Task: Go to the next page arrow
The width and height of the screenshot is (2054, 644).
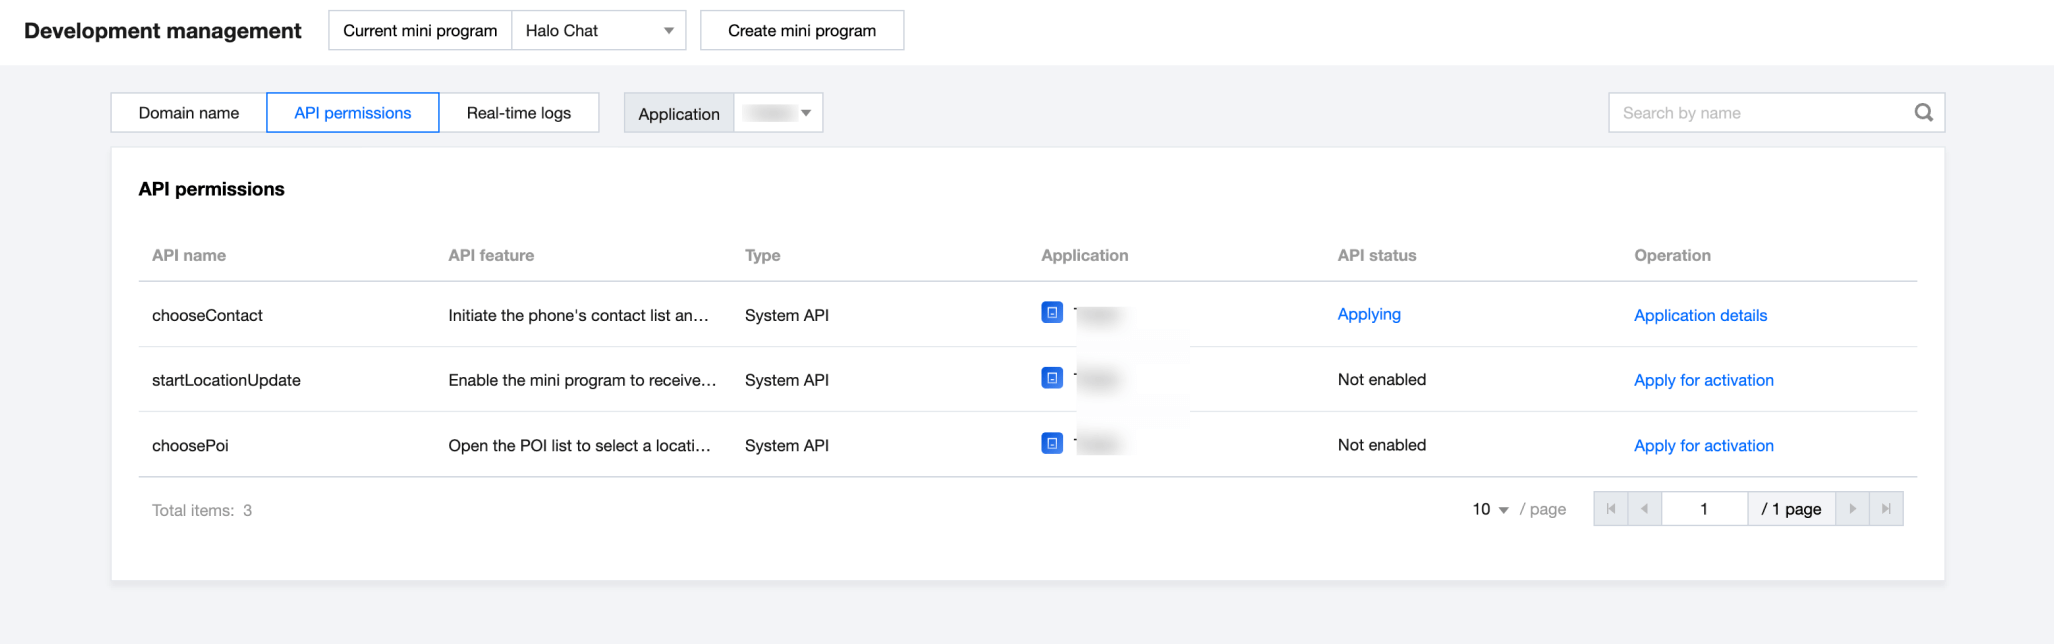Action: click(x=1852, y=509)
